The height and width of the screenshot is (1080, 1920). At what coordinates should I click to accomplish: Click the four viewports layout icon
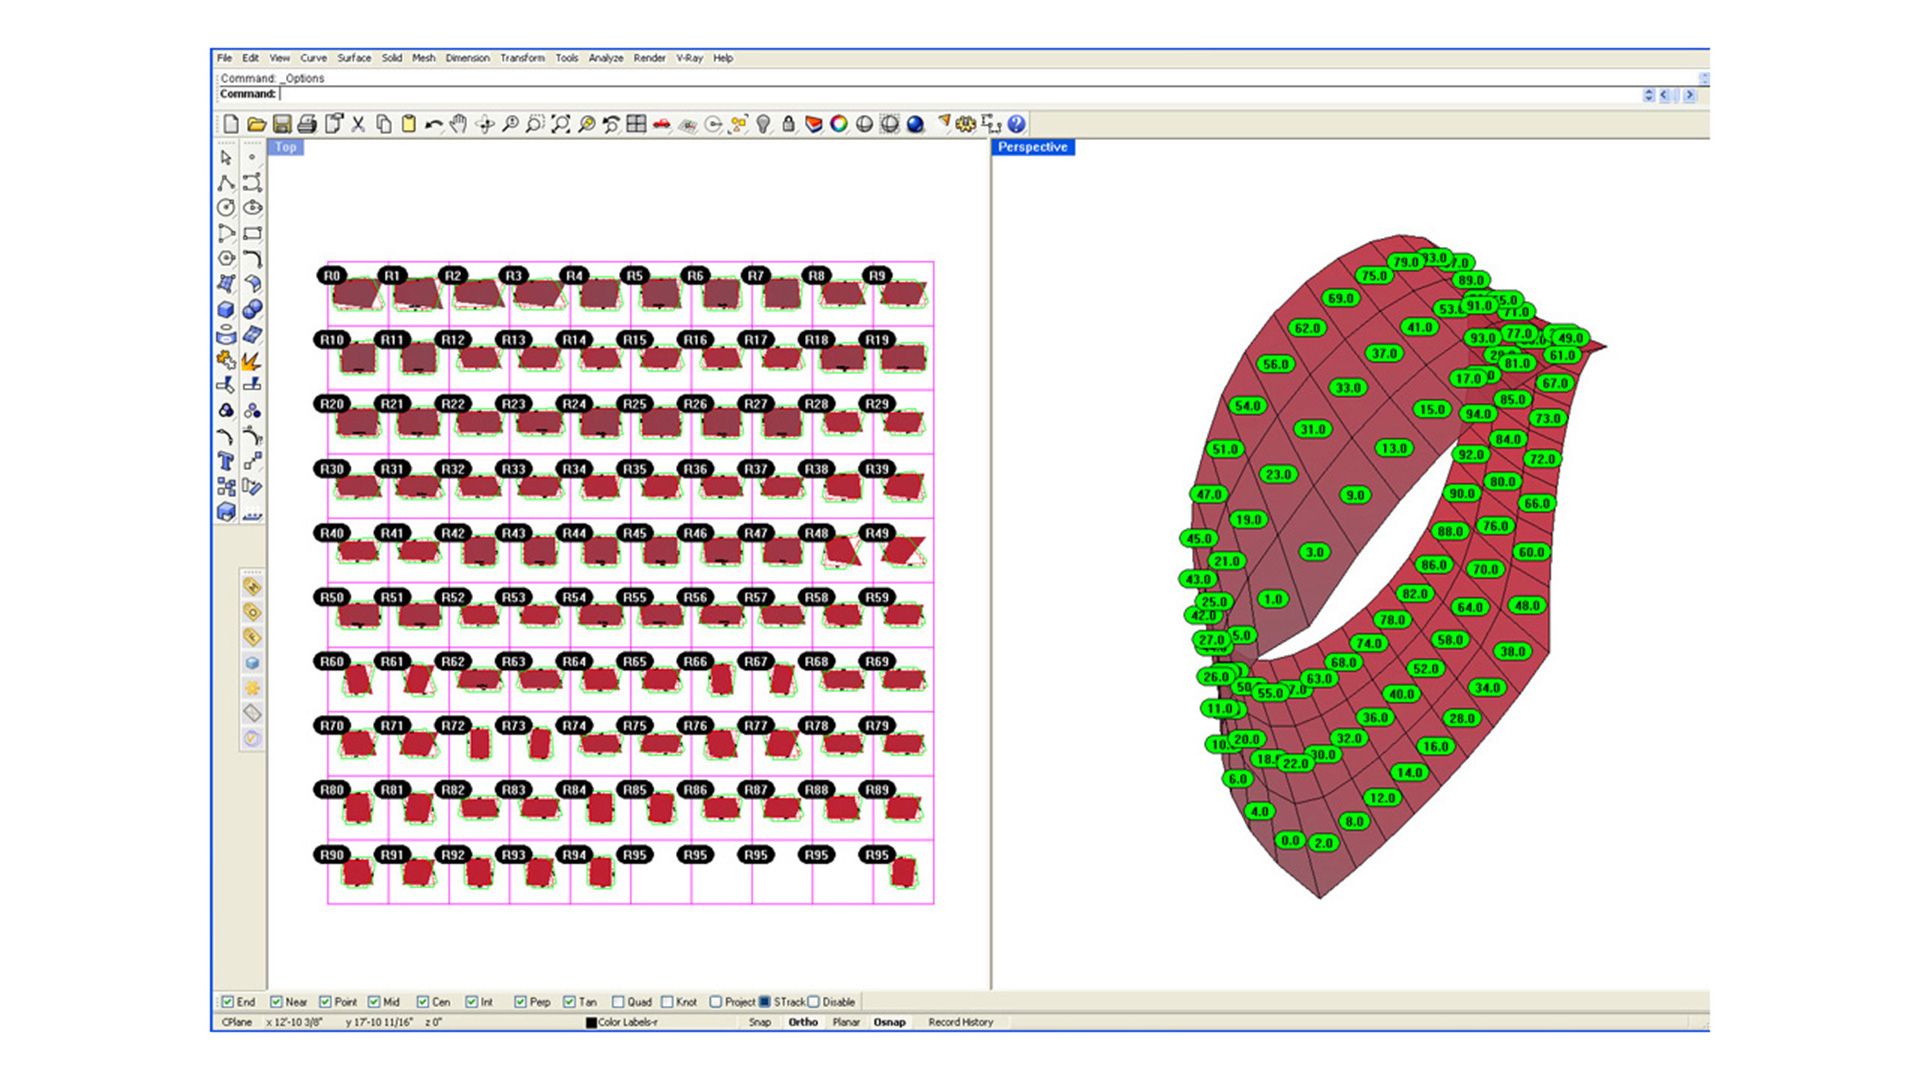(636, 124)
